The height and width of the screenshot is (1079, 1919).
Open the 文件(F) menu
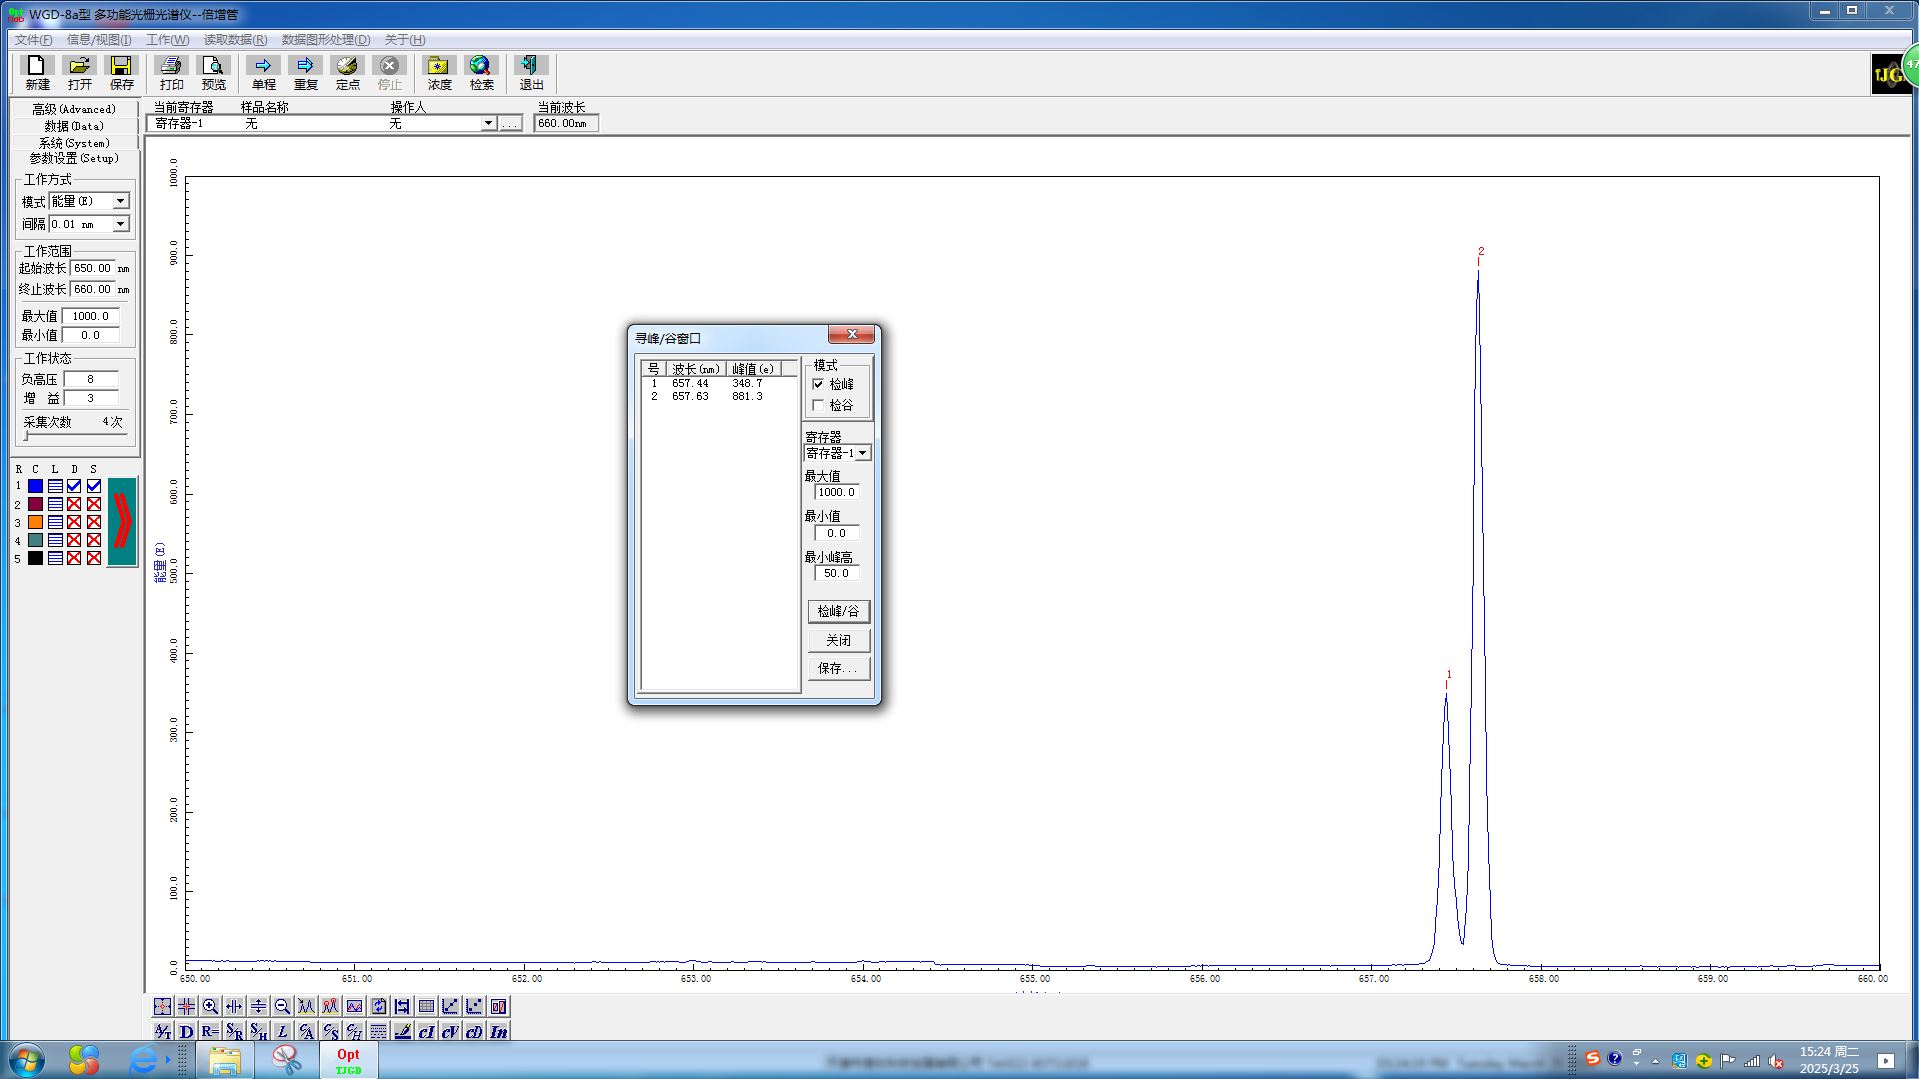click(x=33, y=40)
